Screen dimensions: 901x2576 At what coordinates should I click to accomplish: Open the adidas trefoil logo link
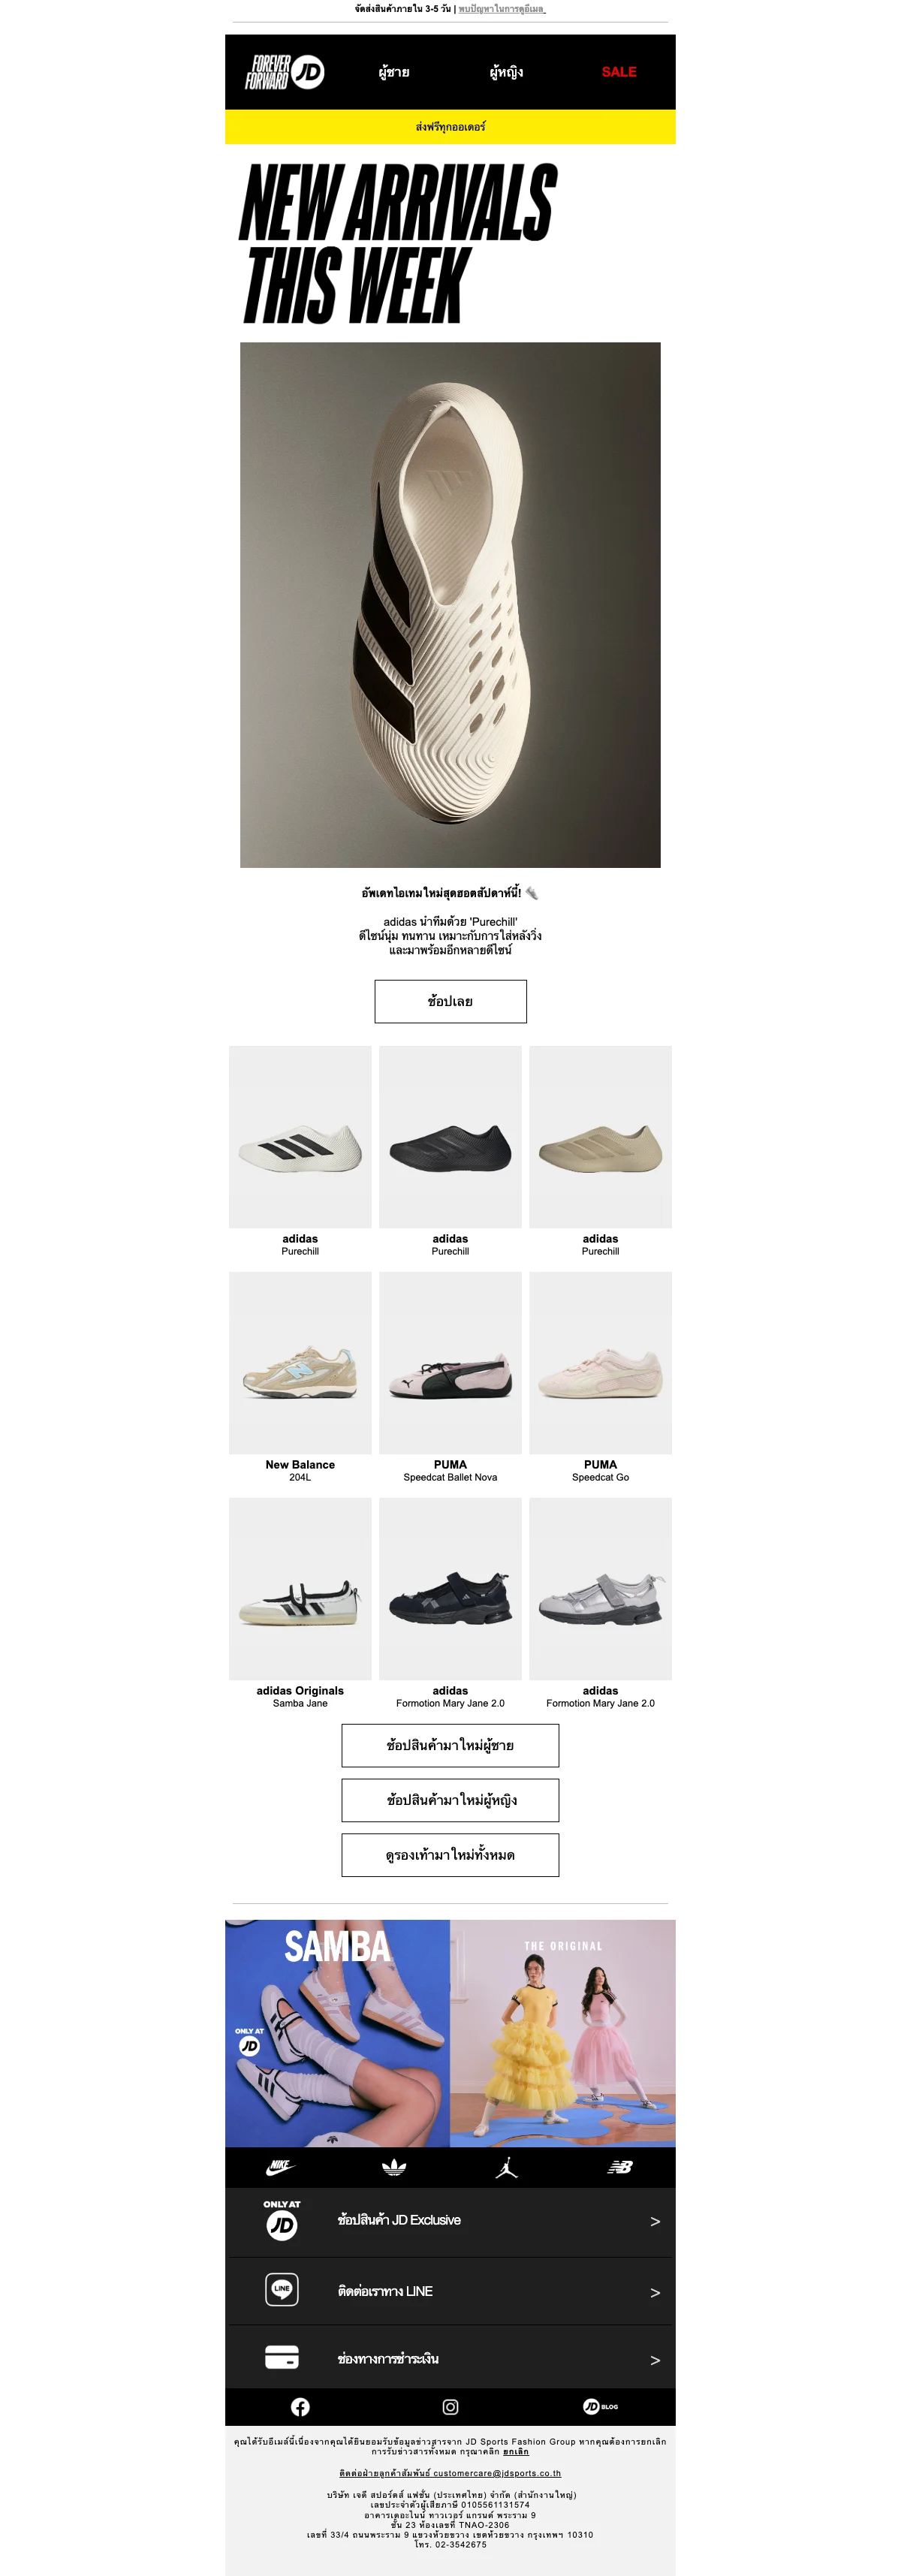tap(394, 2167)
